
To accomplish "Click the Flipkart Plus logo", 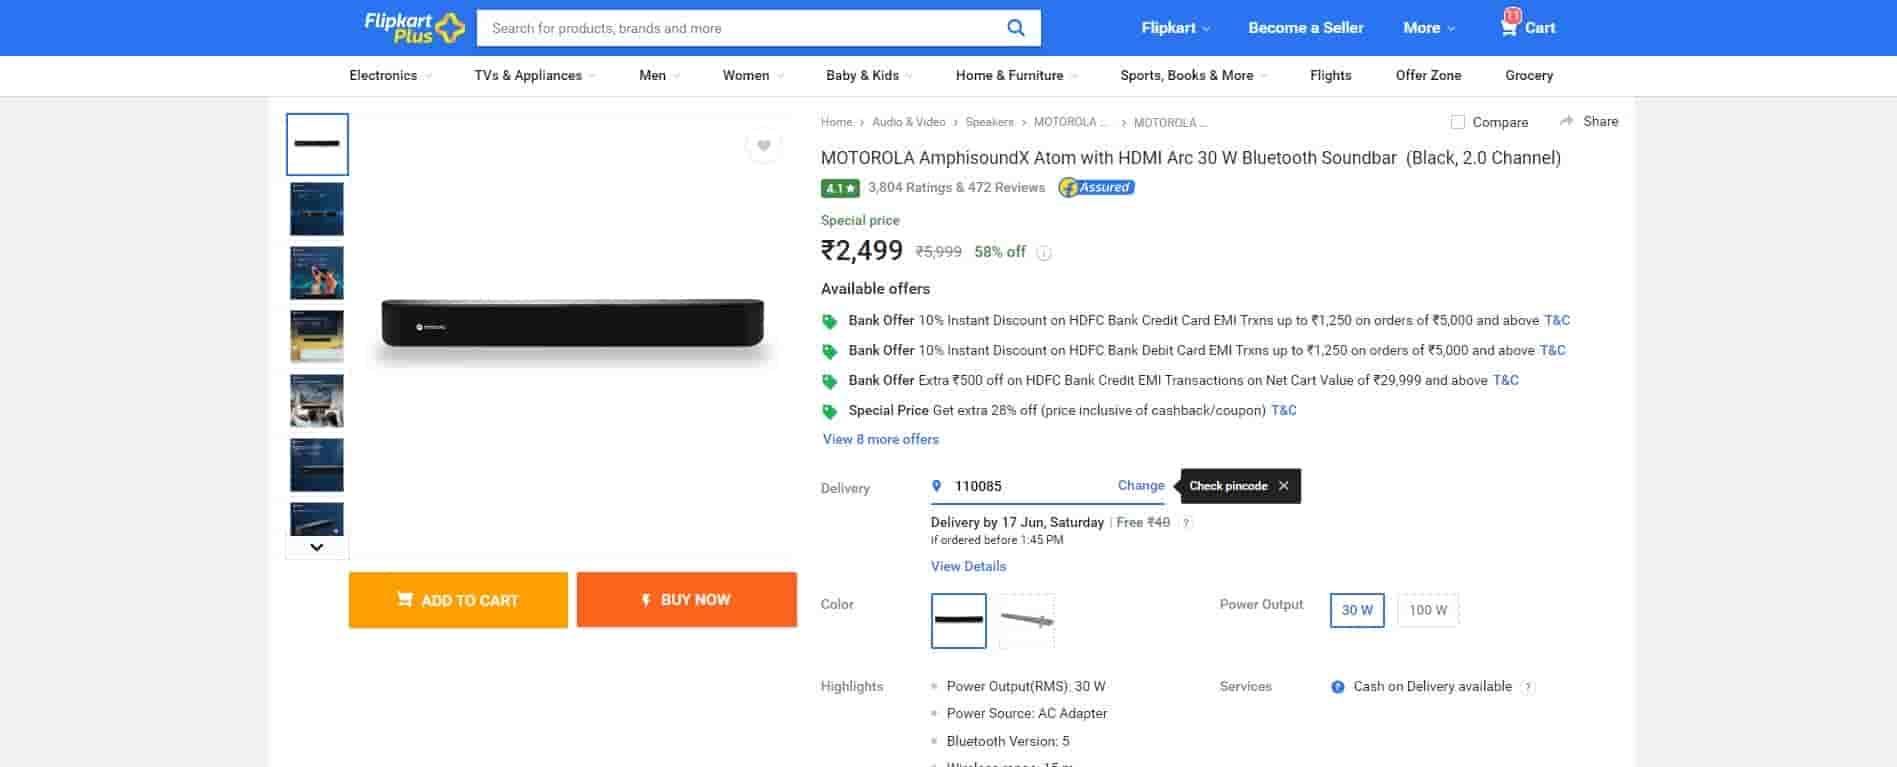I will coord(414,28).
